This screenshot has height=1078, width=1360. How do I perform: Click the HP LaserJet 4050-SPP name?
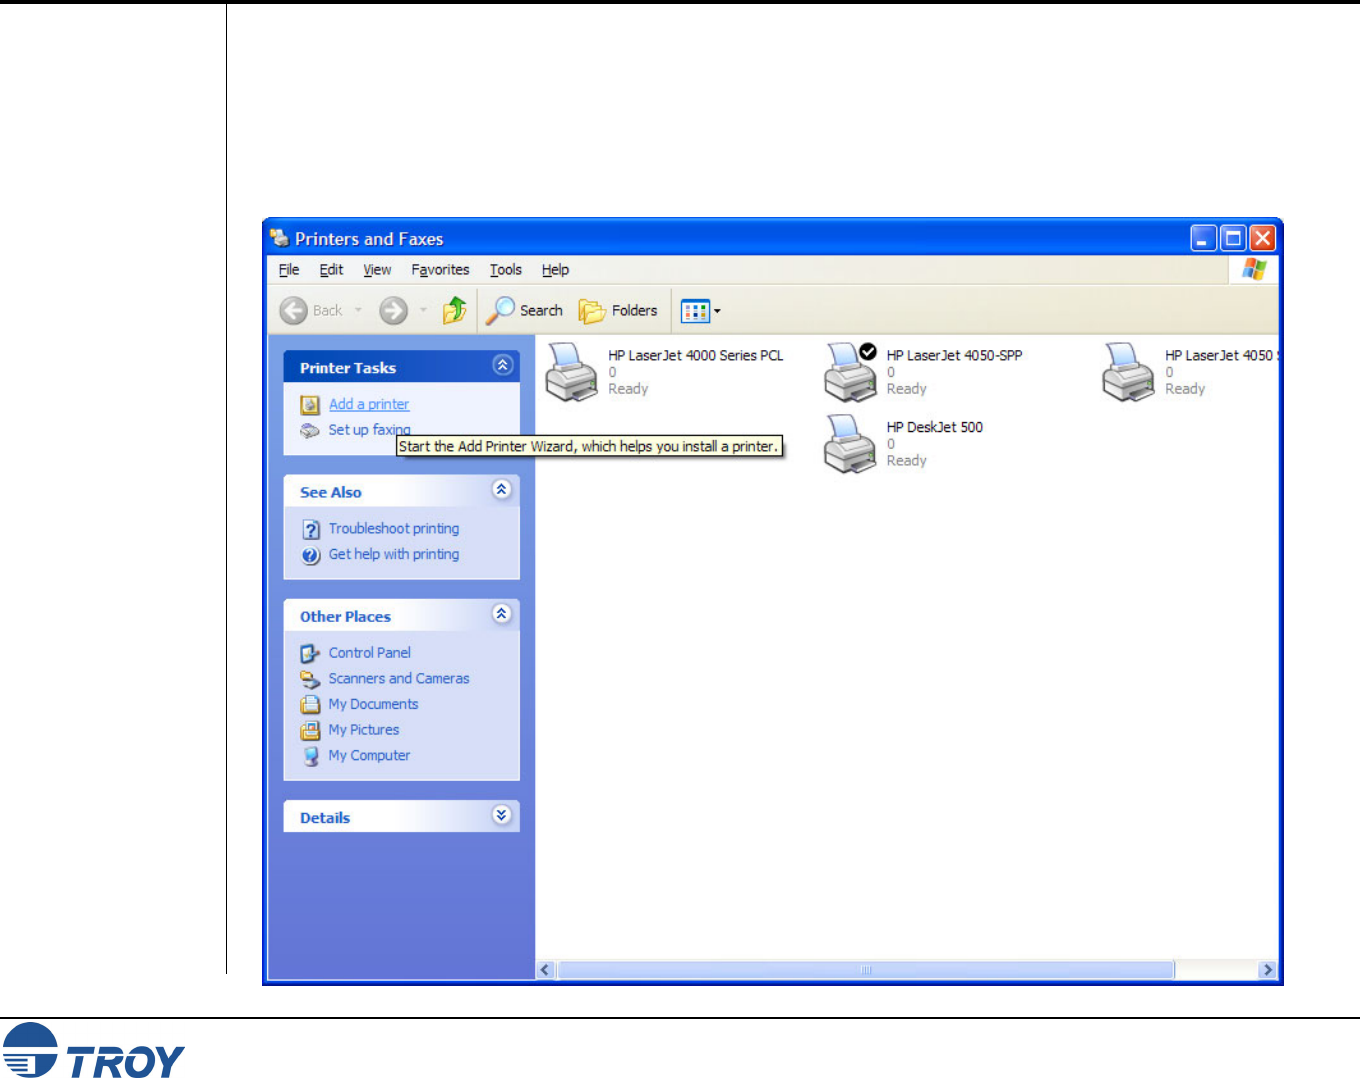point(955,355)
